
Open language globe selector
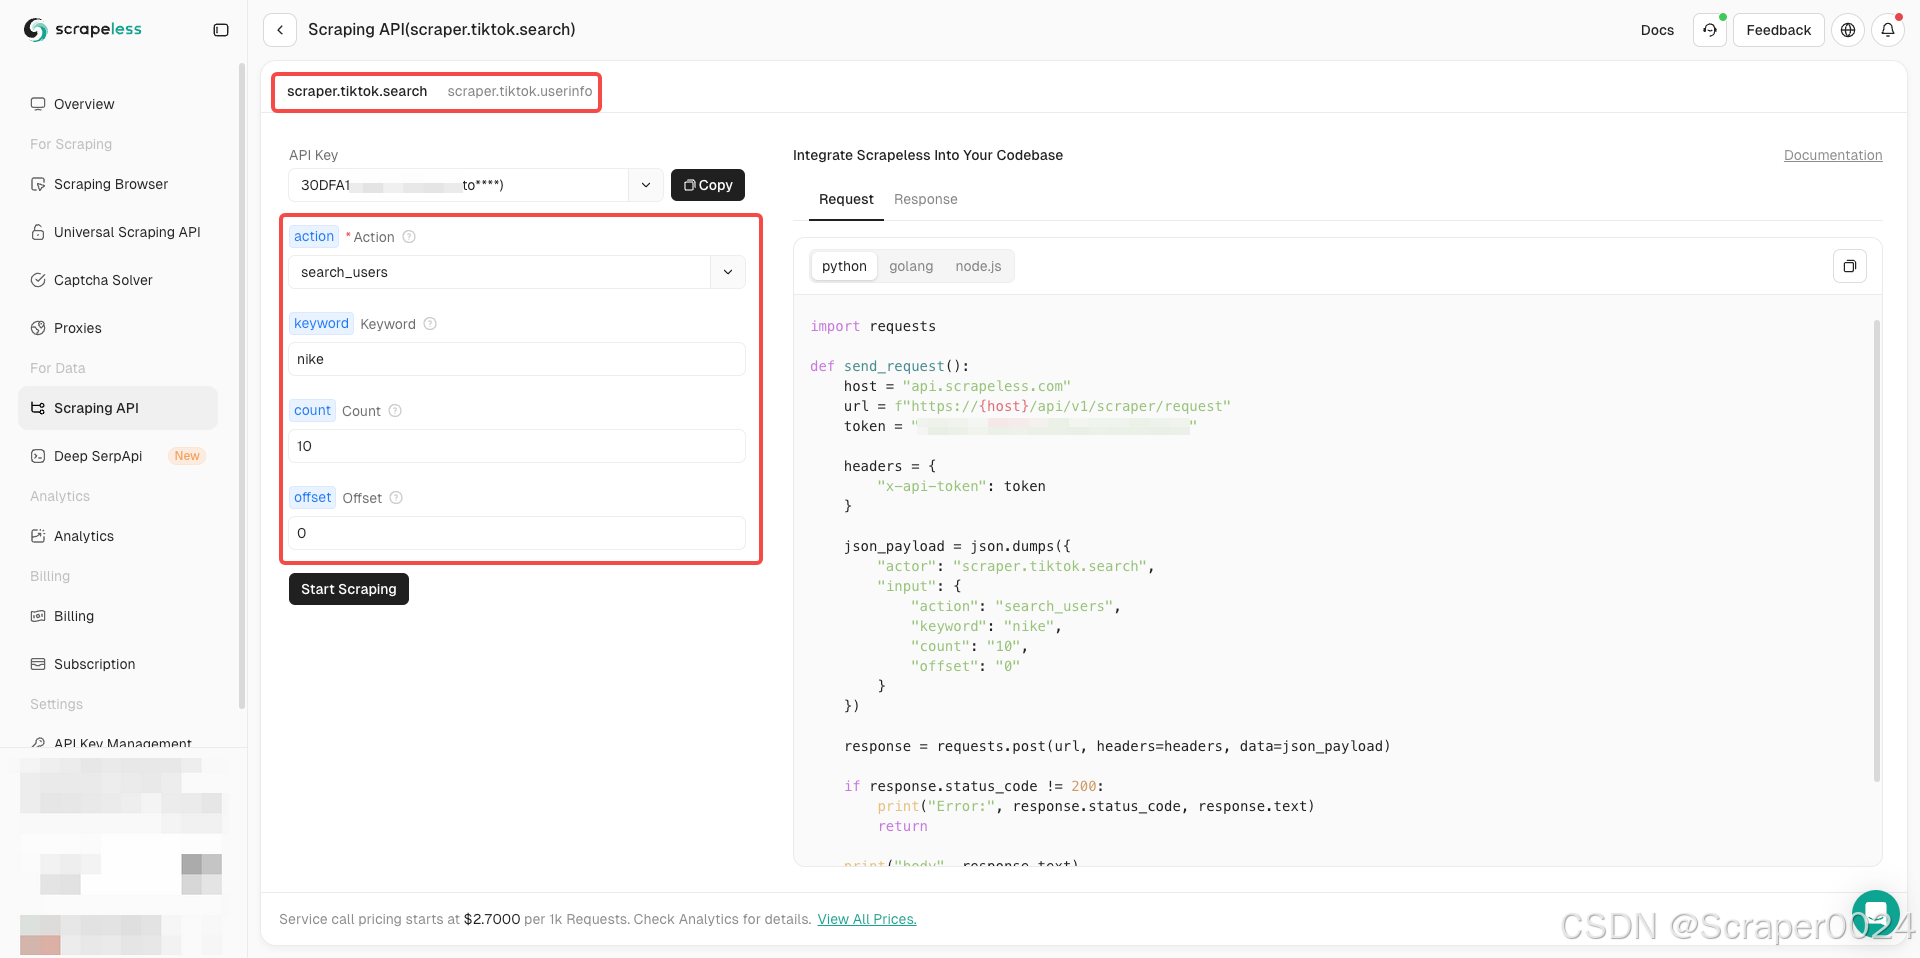tap(1848, 30)
